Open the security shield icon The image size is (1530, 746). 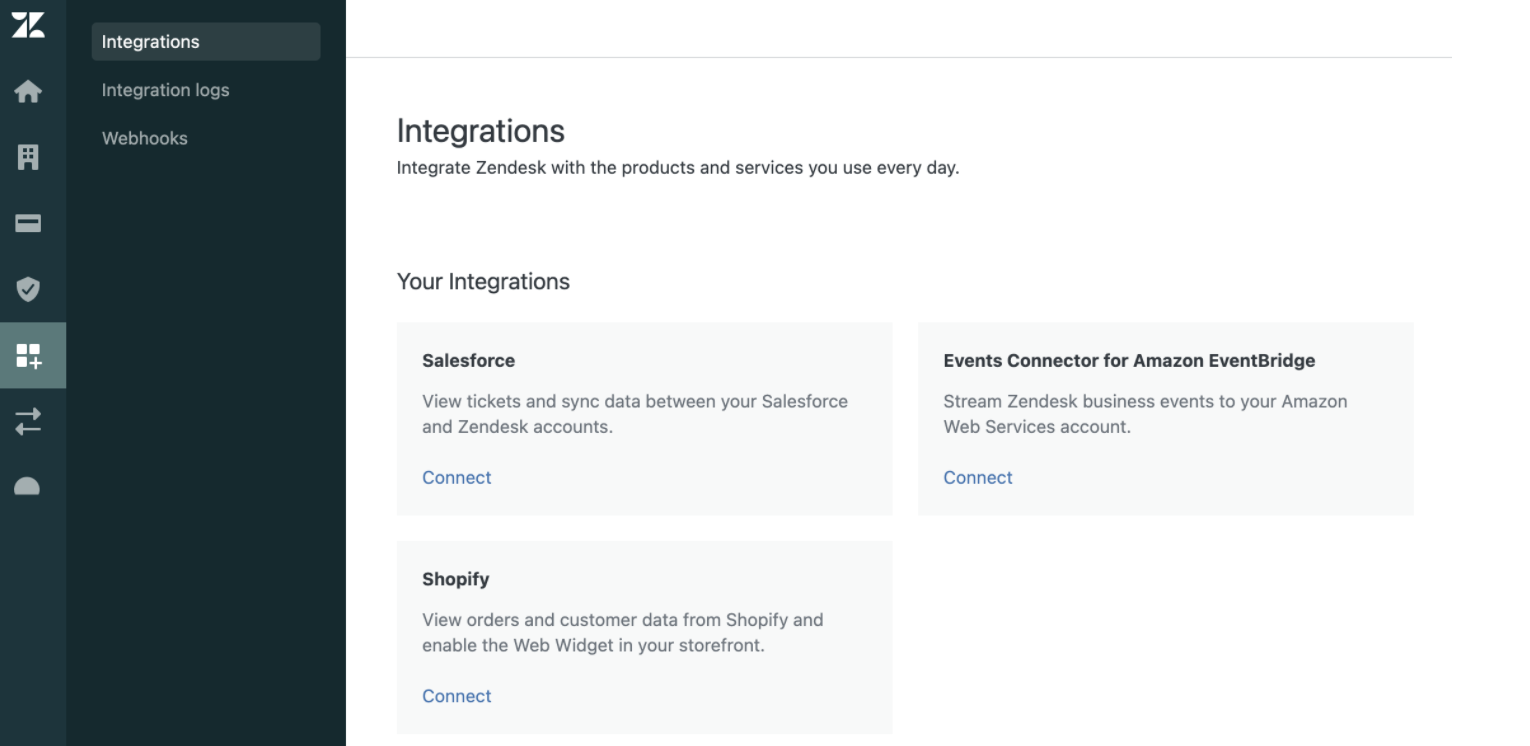tap(28, 290)
